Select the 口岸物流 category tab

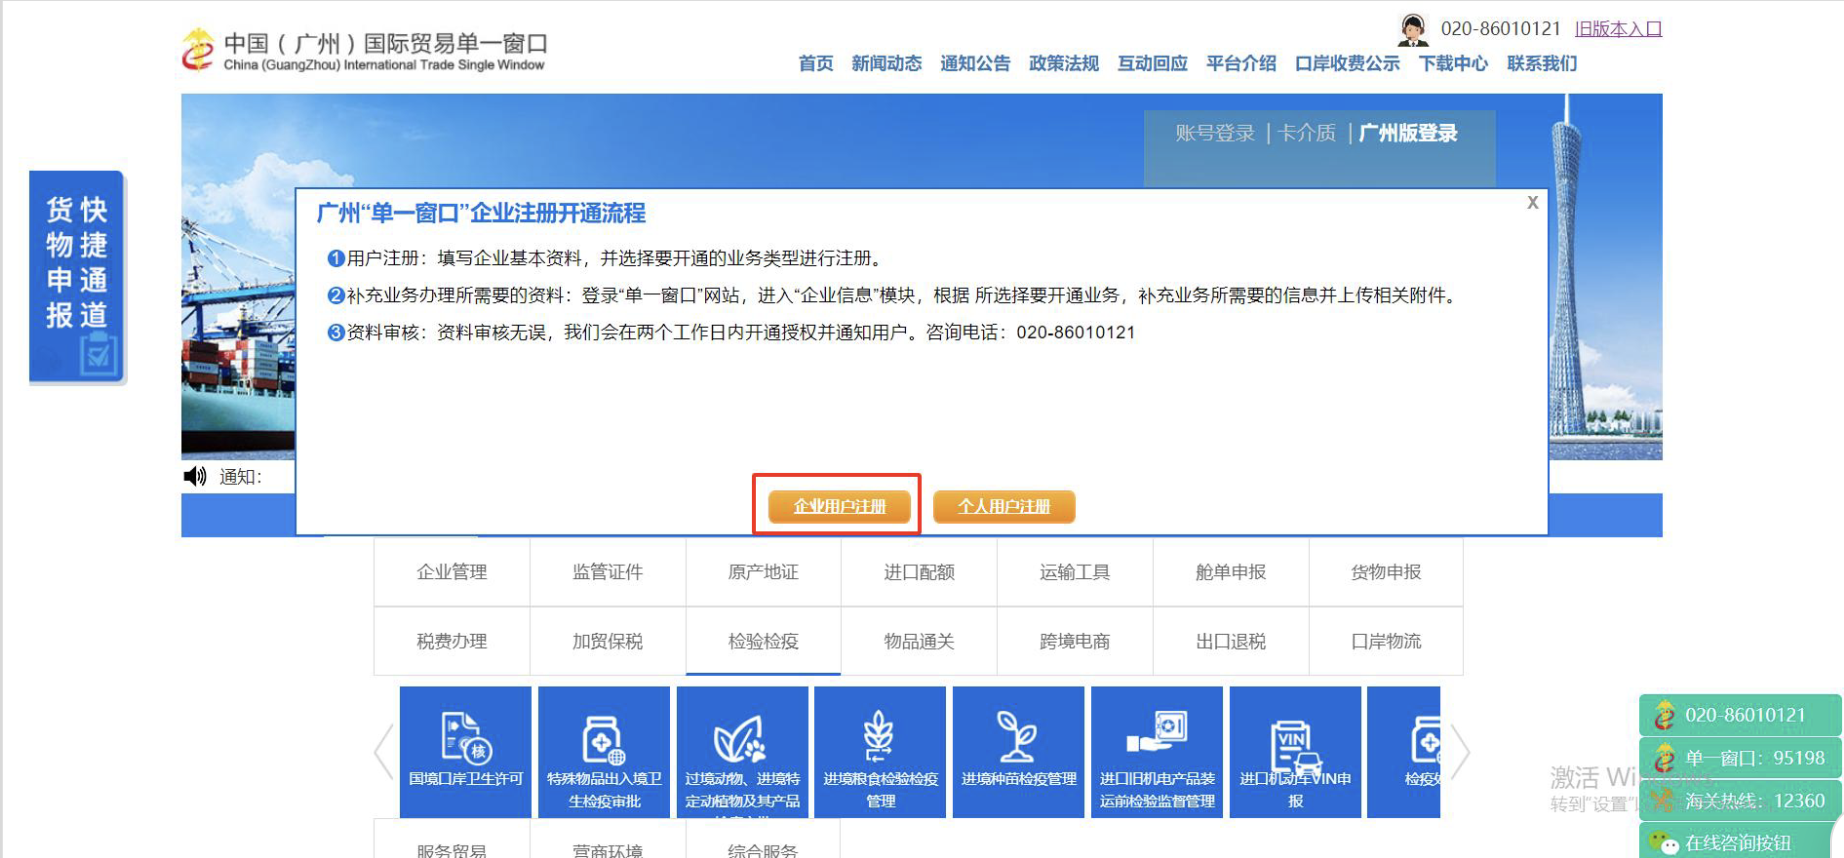1386,641
